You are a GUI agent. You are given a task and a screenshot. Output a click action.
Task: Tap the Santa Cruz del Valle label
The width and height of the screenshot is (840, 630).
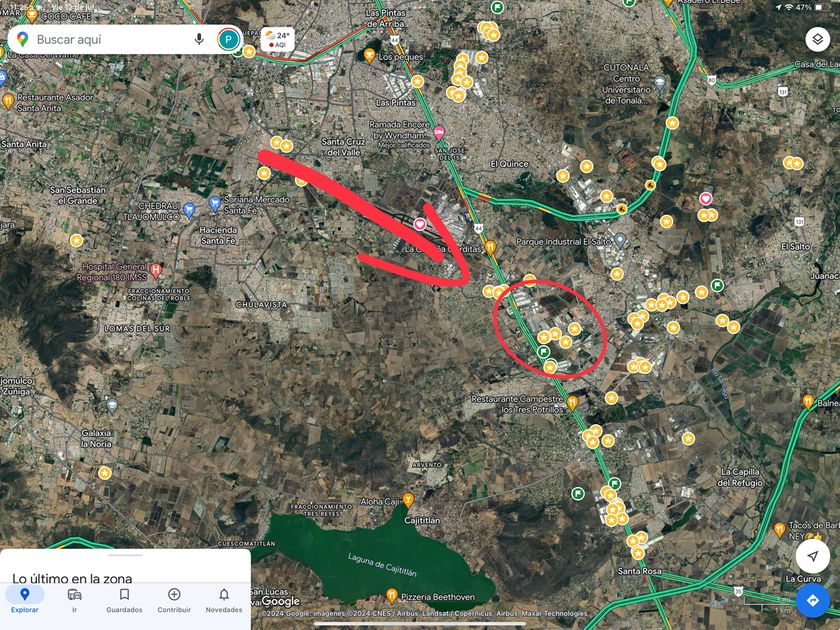click(343, 147)
